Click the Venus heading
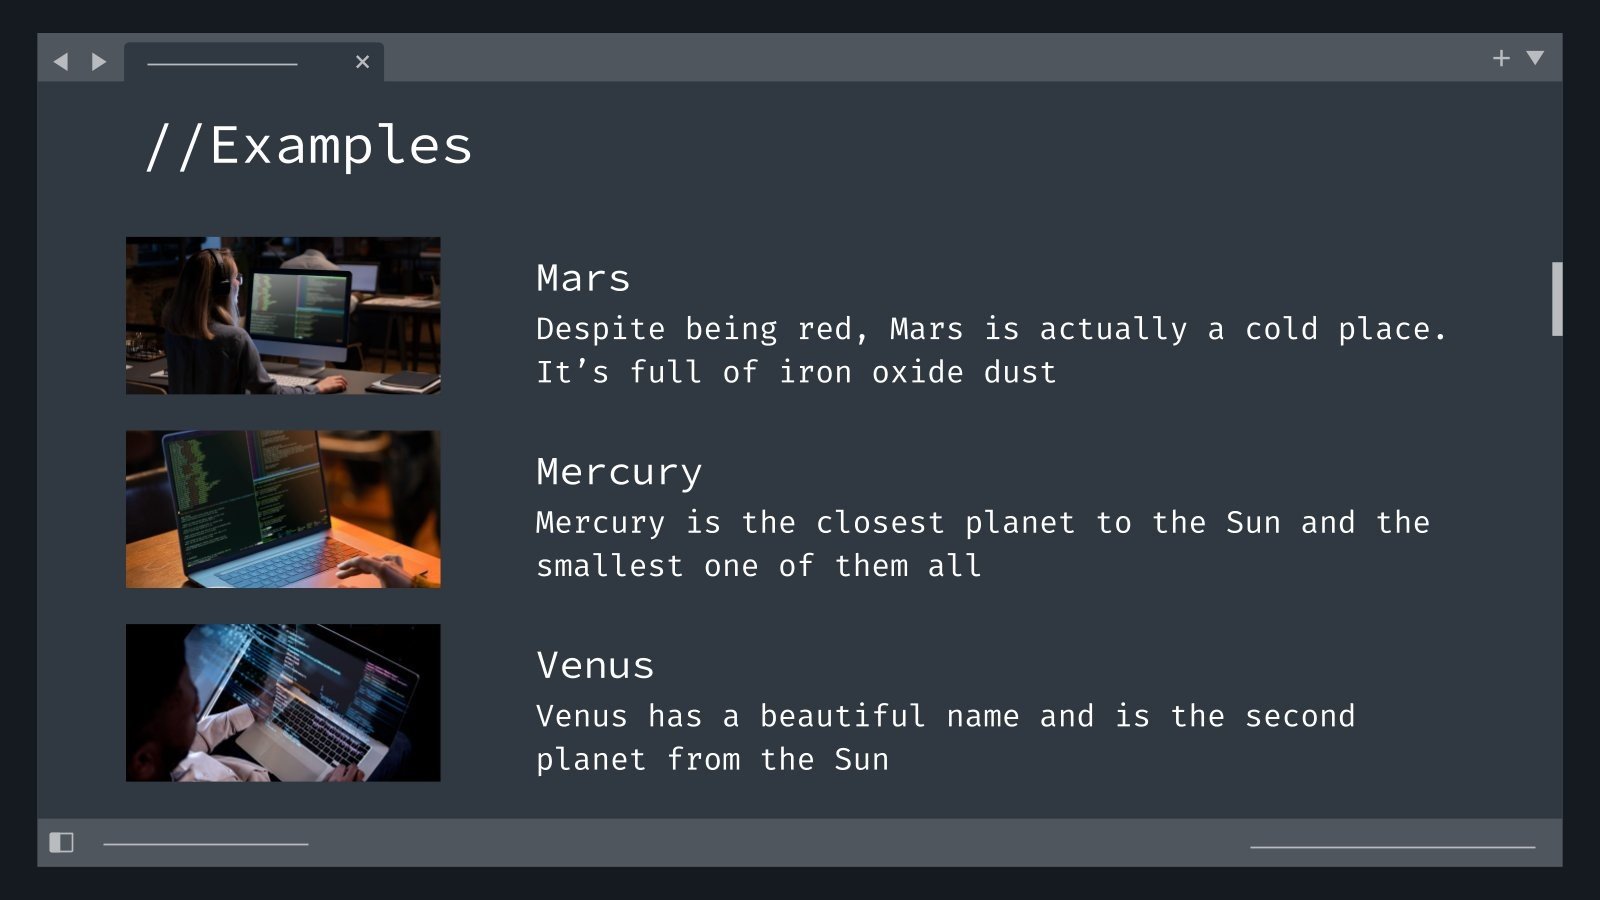Viewport: 1600px width, 900px height. [595, 665]
